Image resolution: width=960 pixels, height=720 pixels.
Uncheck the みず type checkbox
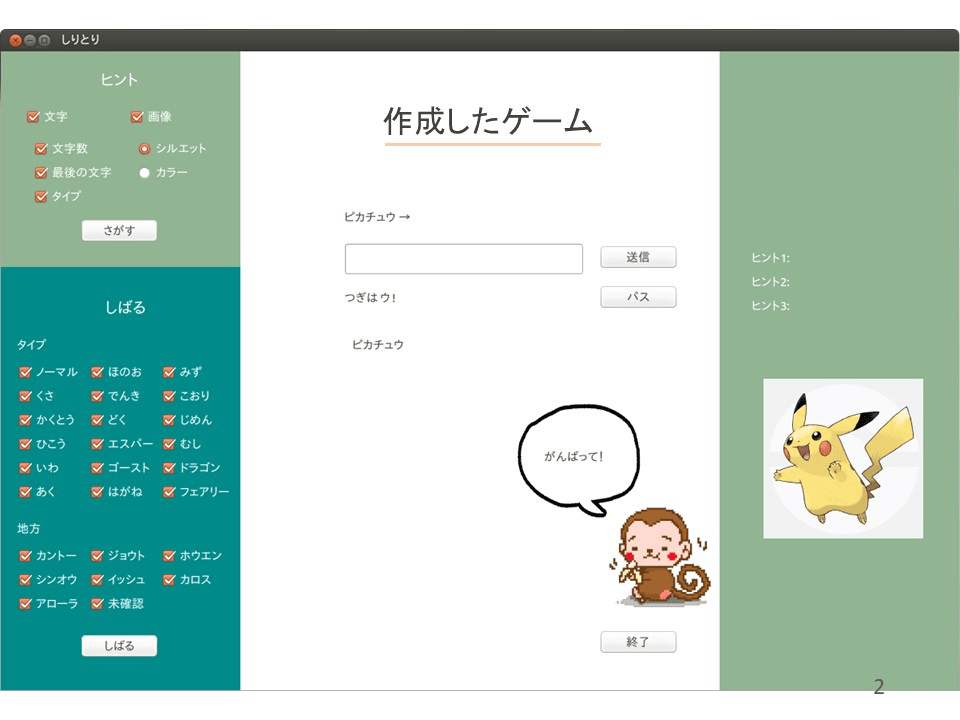click(x=170, y=372)
